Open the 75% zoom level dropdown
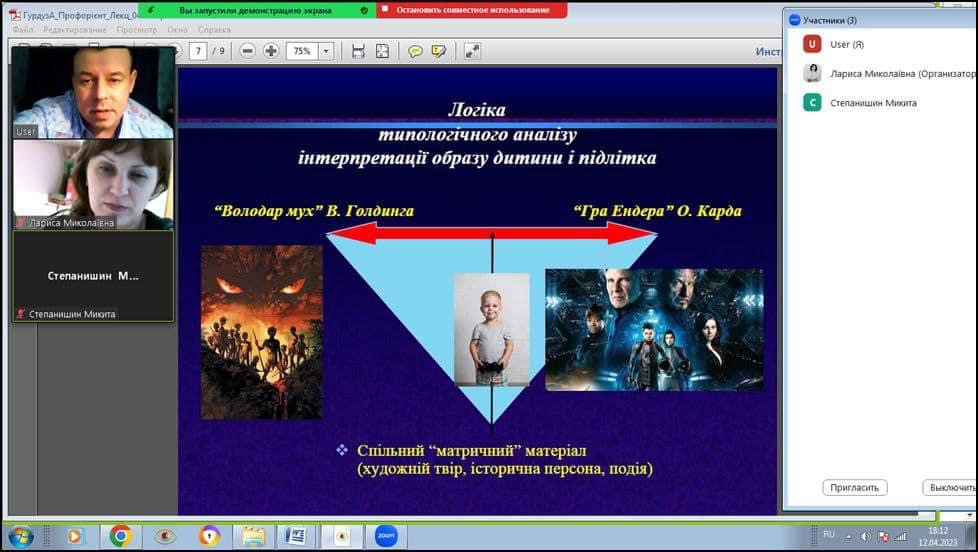Image resolution: width=978 pixels, height=552 pixels. 325,51
